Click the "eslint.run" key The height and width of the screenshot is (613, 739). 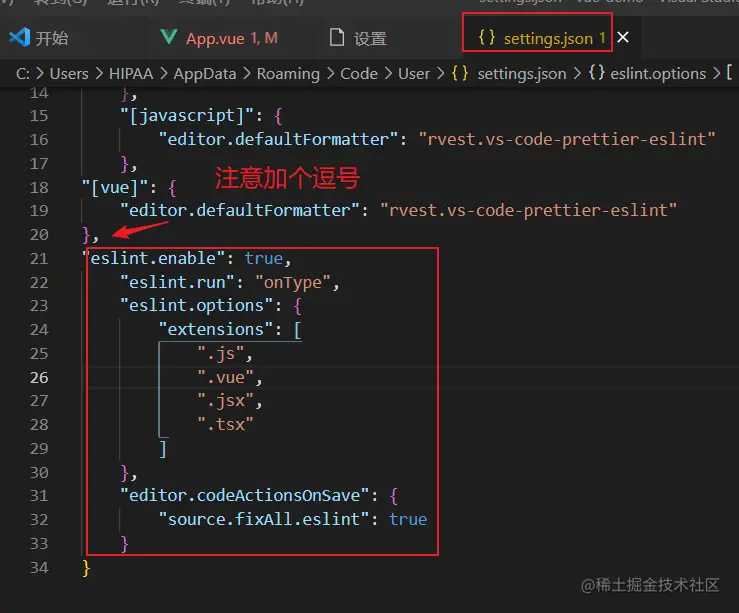pyautogui.click(x=177, y=282)
